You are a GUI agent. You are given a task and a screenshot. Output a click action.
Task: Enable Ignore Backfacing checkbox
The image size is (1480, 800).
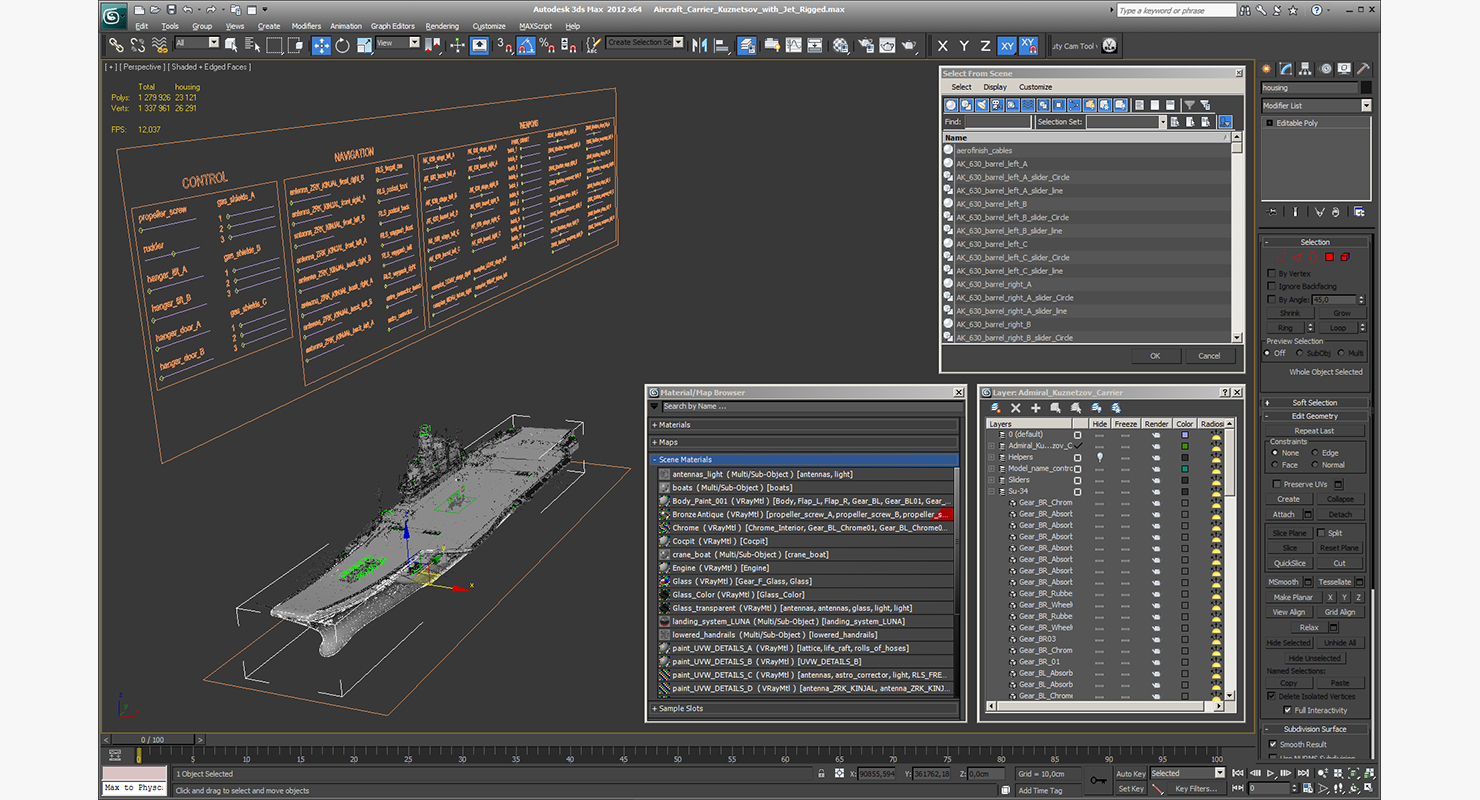[1272, 286]
